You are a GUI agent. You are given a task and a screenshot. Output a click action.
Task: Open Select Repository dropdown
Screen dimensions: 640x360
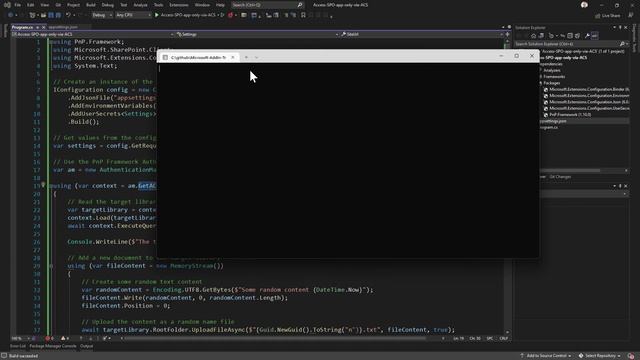click(x=600, y=356)
